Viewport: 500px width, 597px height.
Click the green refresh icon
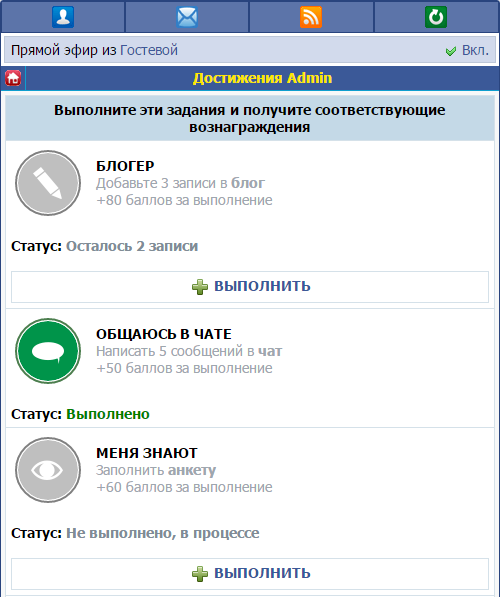[436, 17]
